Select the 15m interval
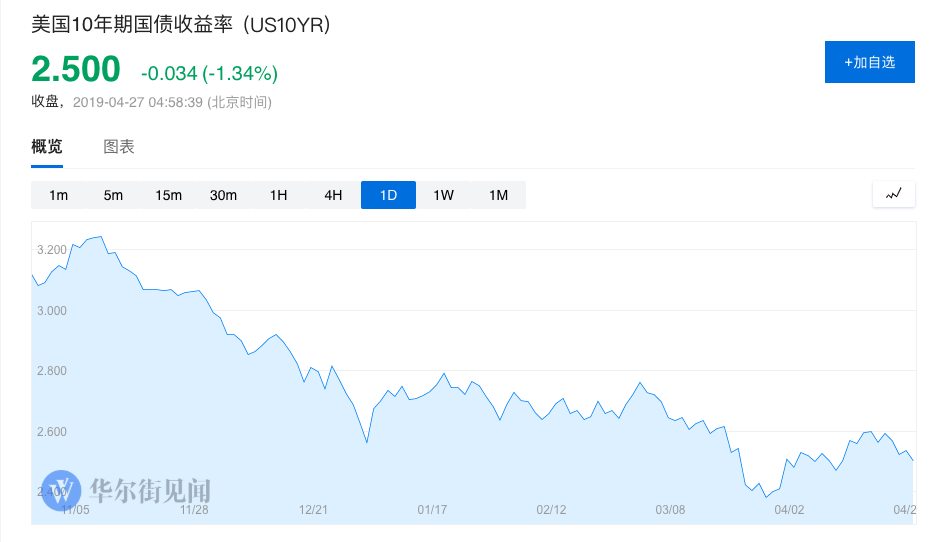The image size is (936, 542). [168, 195]
